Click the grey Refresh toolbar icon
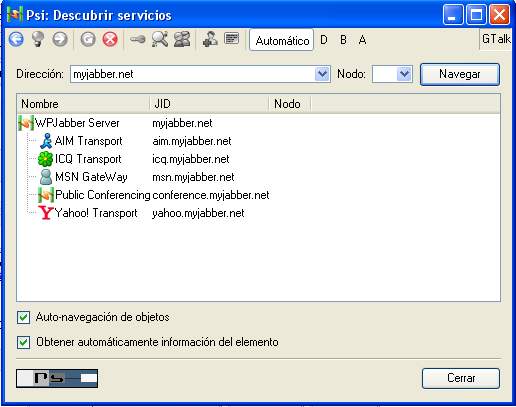 (88, 39)
